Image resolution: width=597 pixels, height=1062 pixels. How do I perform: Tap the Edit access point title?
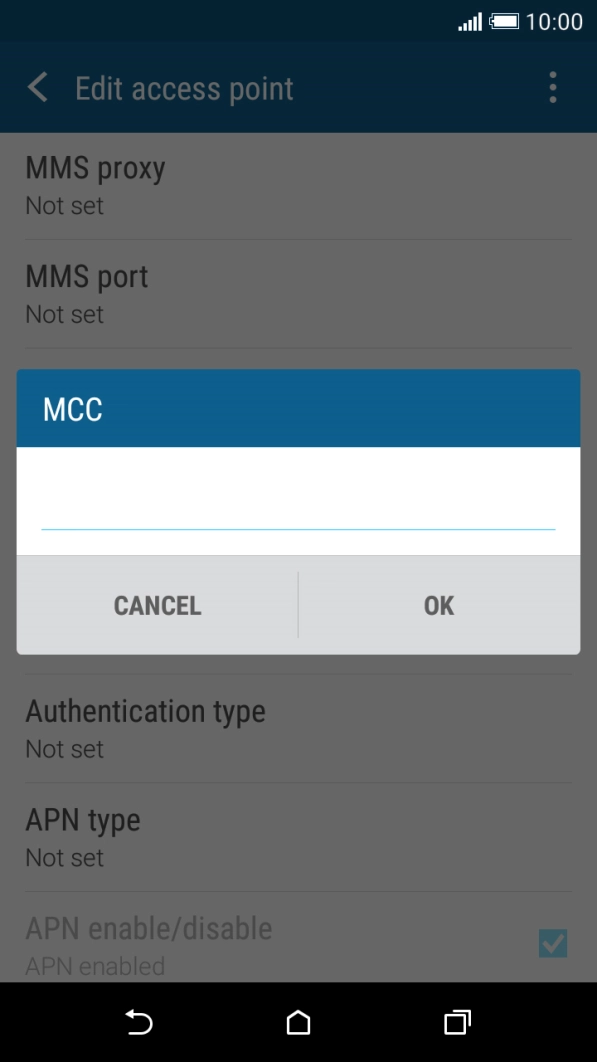point(184,89)
